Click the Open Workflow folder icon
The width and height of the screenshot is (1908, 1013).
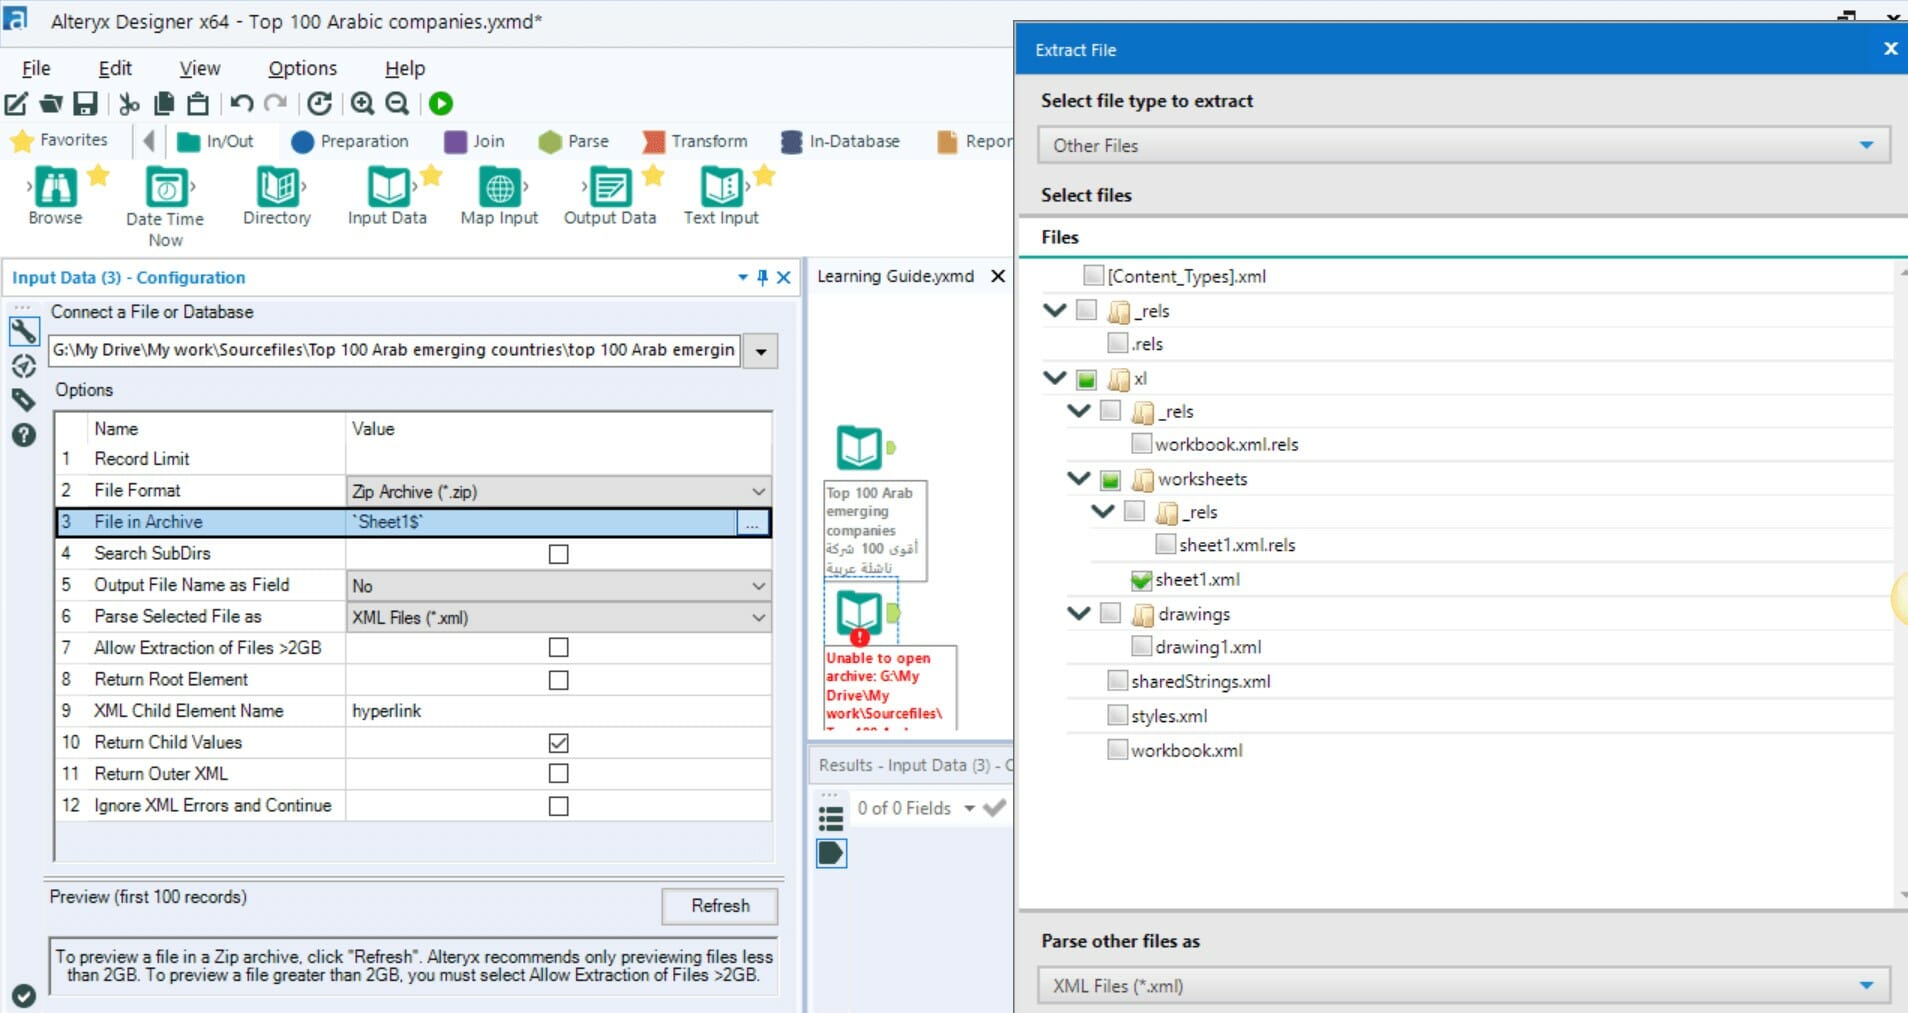click(x=51, y=103)
